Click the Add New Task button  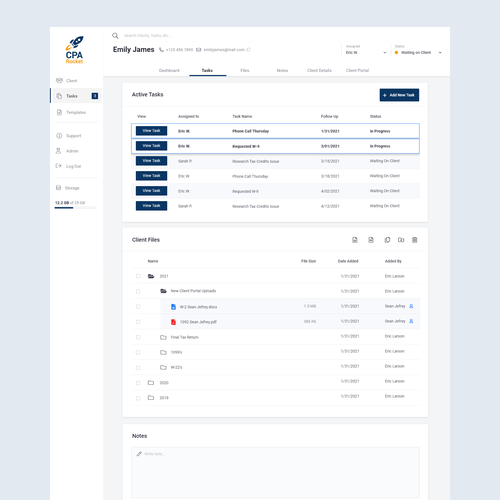(x=399, y=95)
